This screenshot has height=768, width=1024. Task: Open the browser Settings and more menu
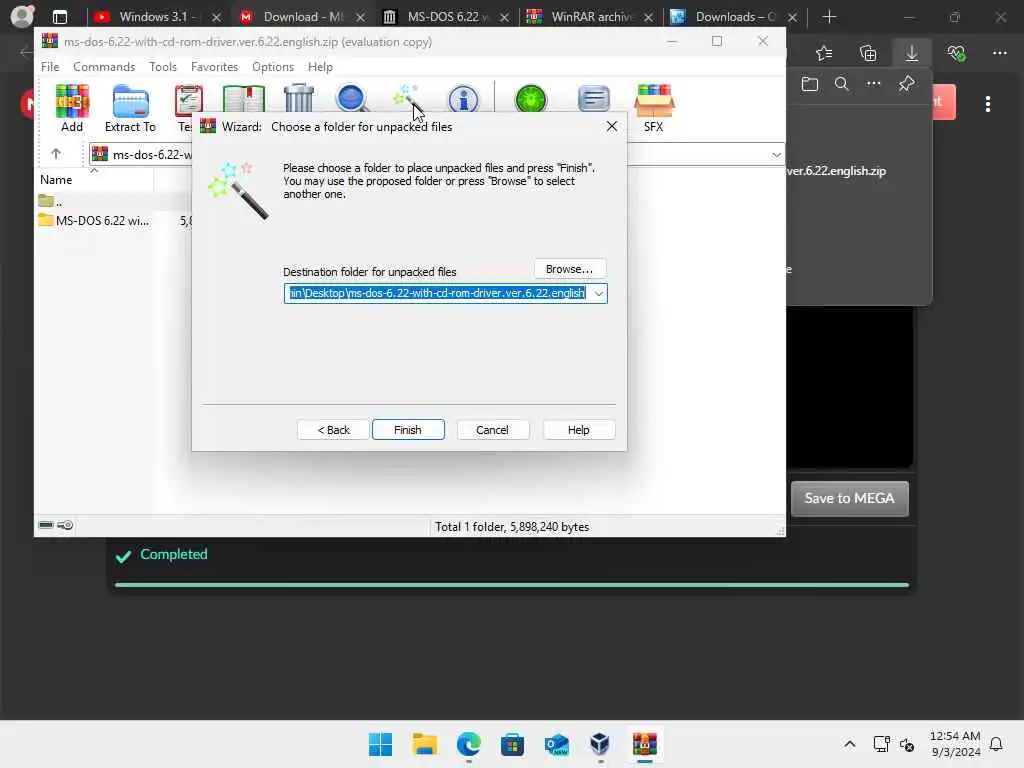click(x=1000, y=53)
